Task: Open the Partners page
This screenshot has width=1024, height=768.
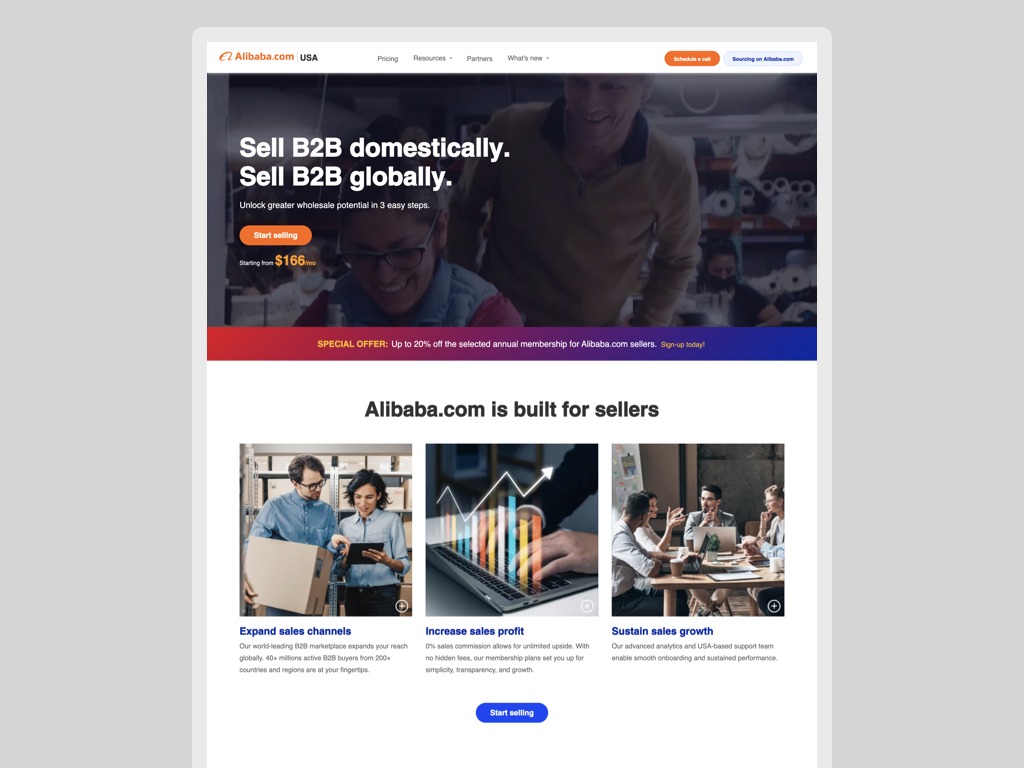Action: coord(479,59)
